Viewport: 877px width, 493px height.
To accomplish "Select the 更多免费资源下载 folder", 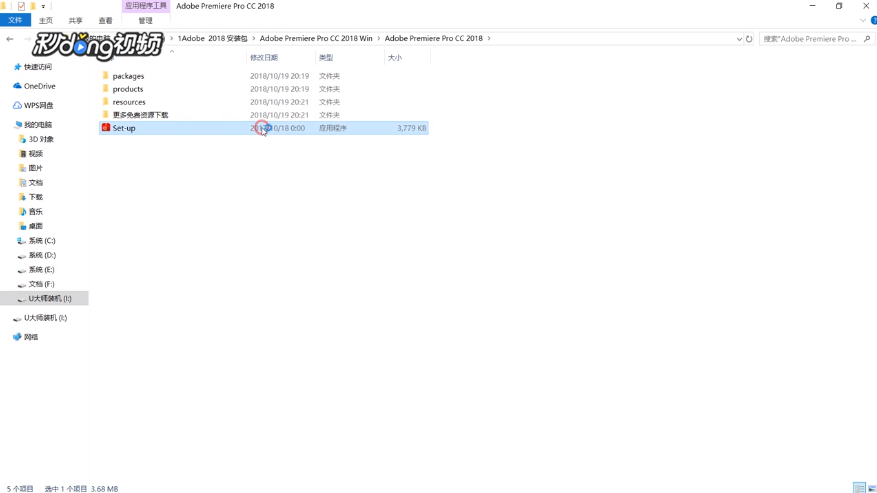I will pos(140,115).
